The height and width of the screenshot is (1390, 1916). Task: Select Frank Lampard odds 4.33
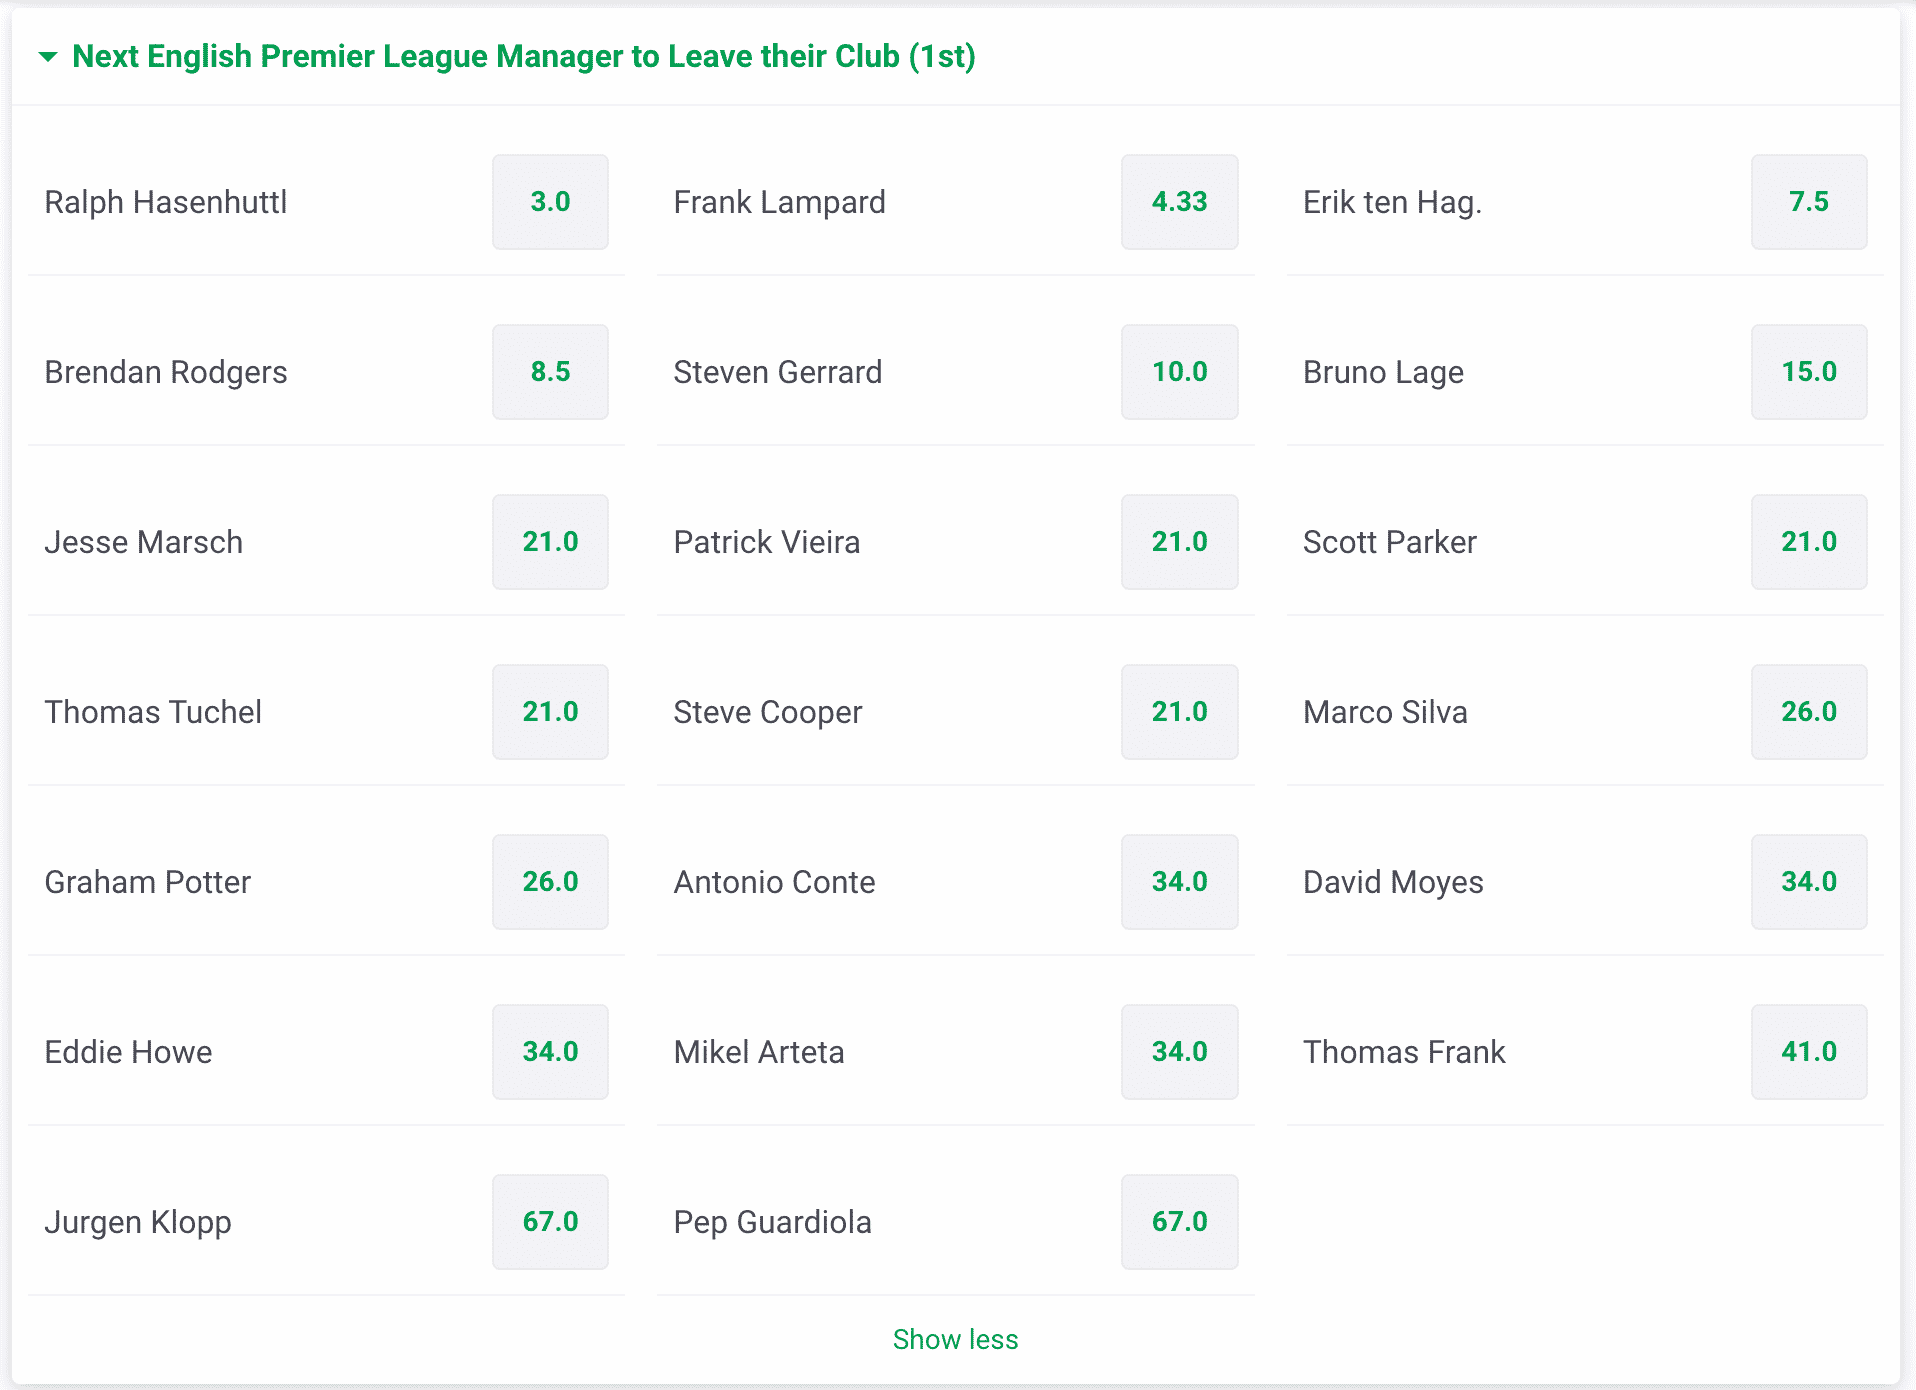[1179, 202]
